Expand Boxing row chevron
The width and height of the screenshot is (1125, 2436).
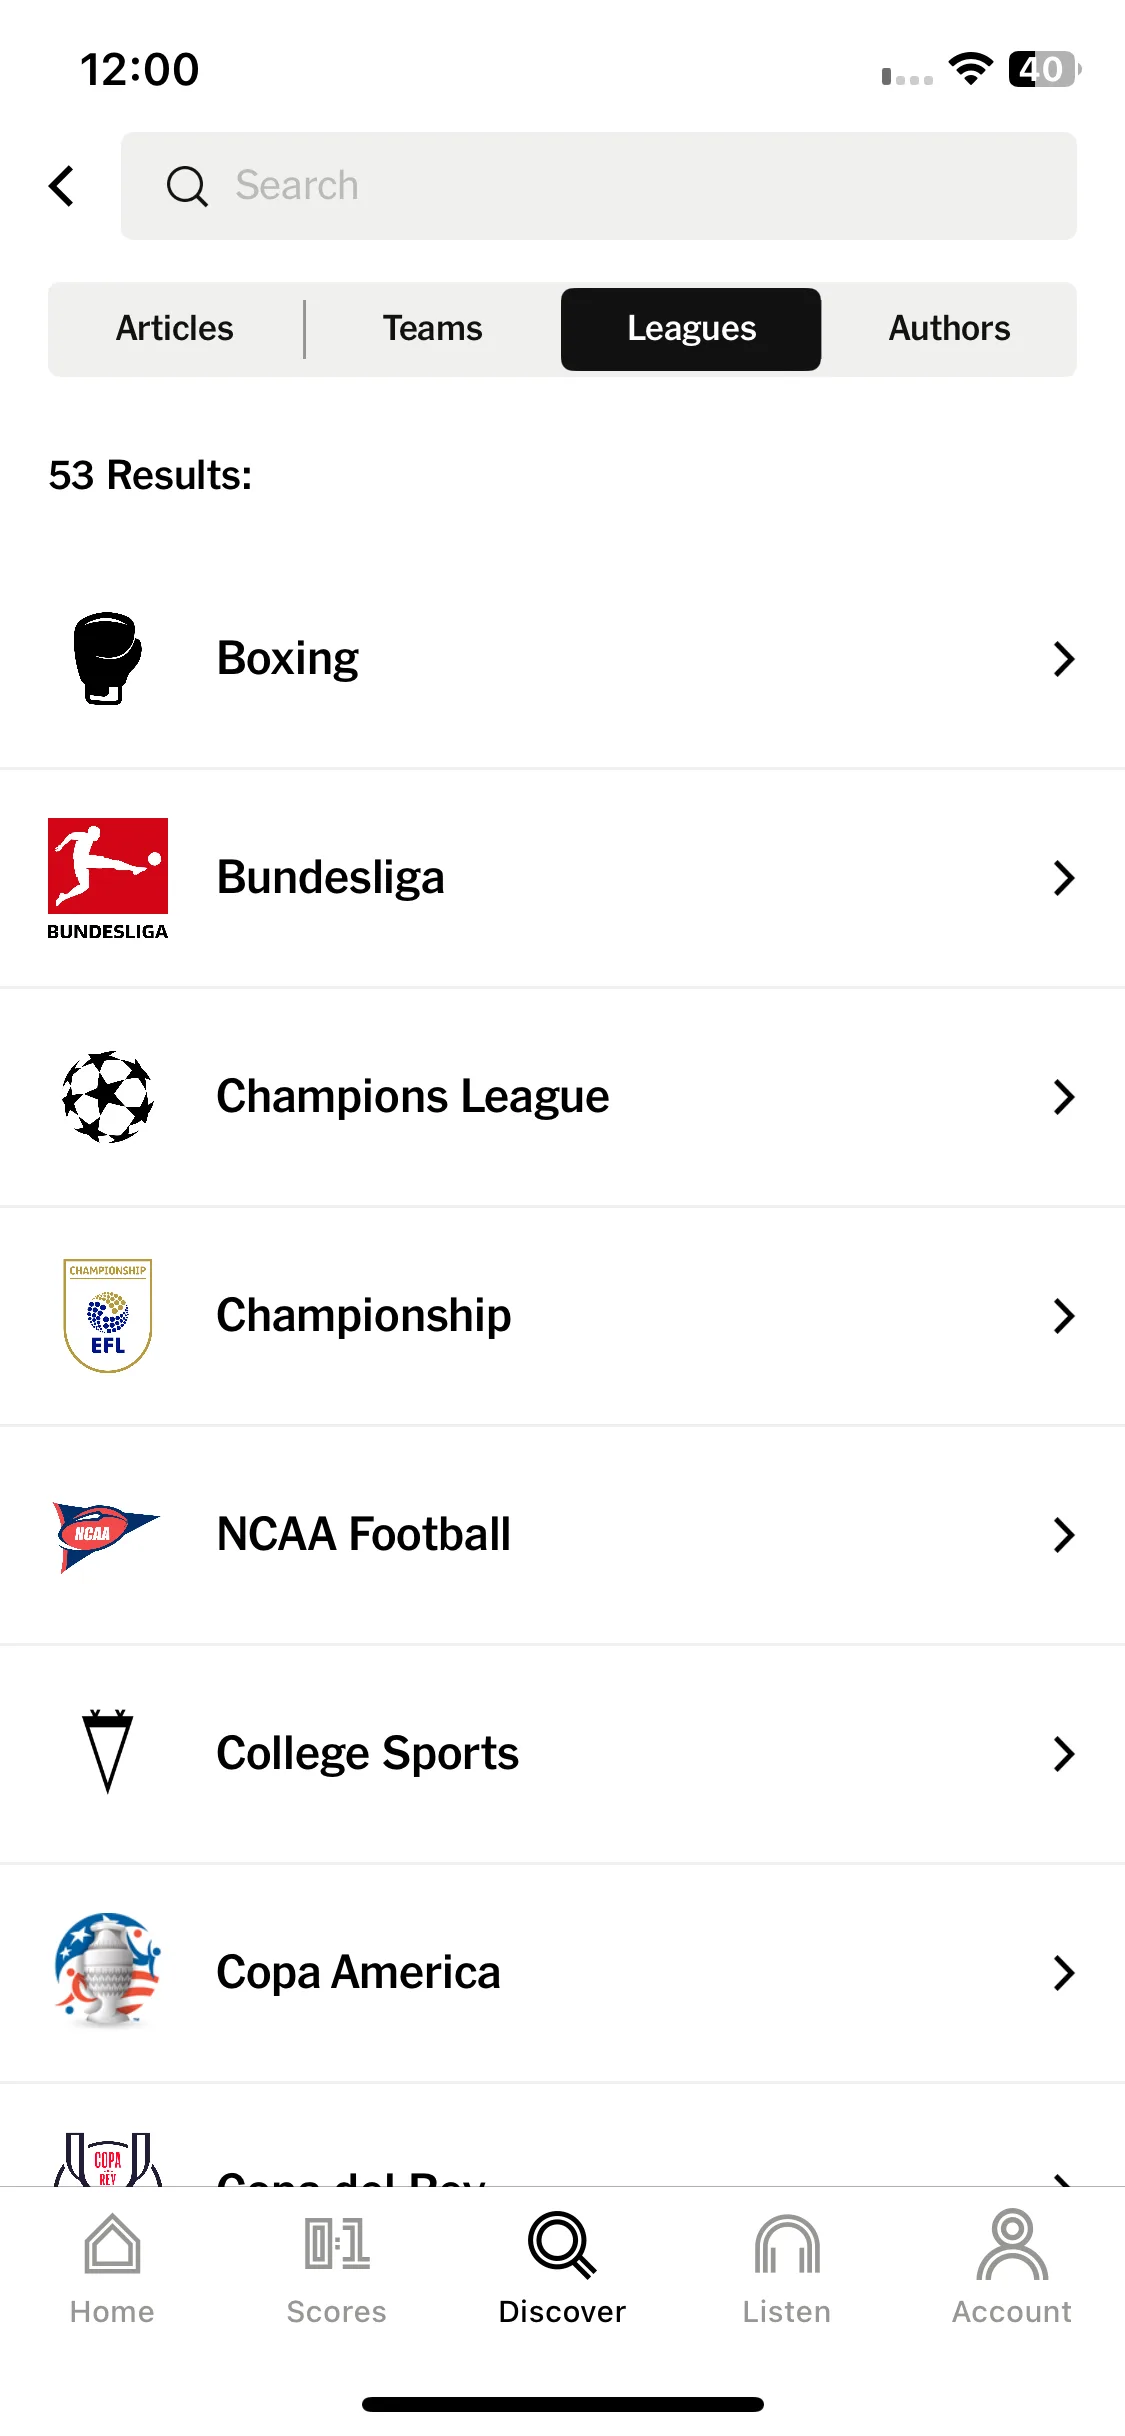1064,659
